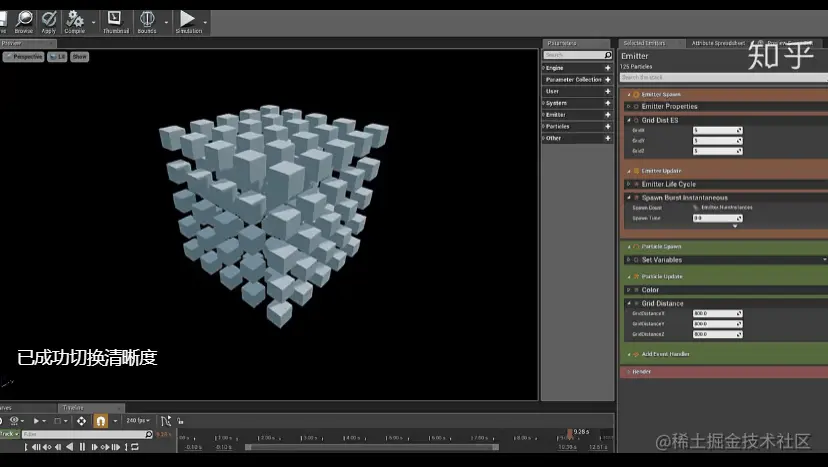The width and height of the screenshot is (828, 467).
Task: Pause timeline playback
Action: tap(82, 447)
